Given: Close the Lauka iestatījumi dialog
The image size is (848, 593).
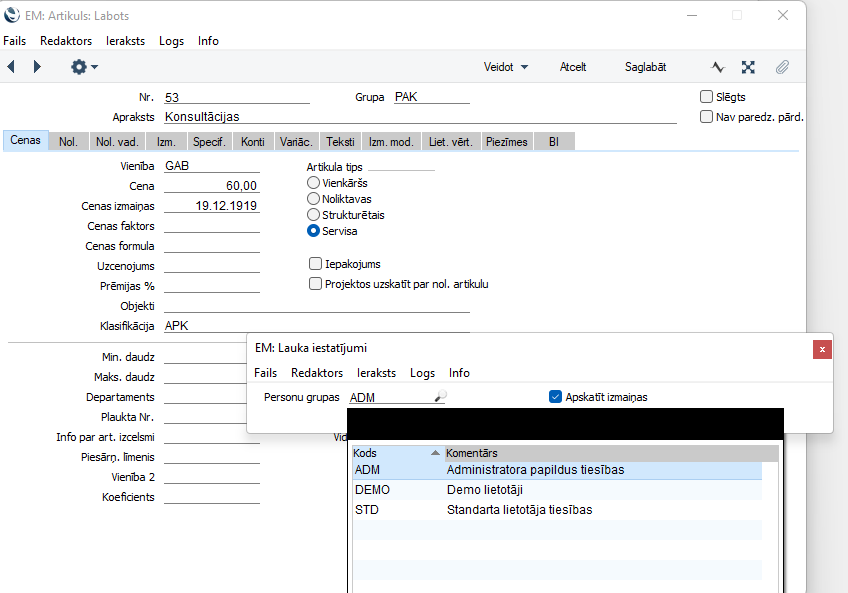Looking at the screenshot, I should (822, 349).
